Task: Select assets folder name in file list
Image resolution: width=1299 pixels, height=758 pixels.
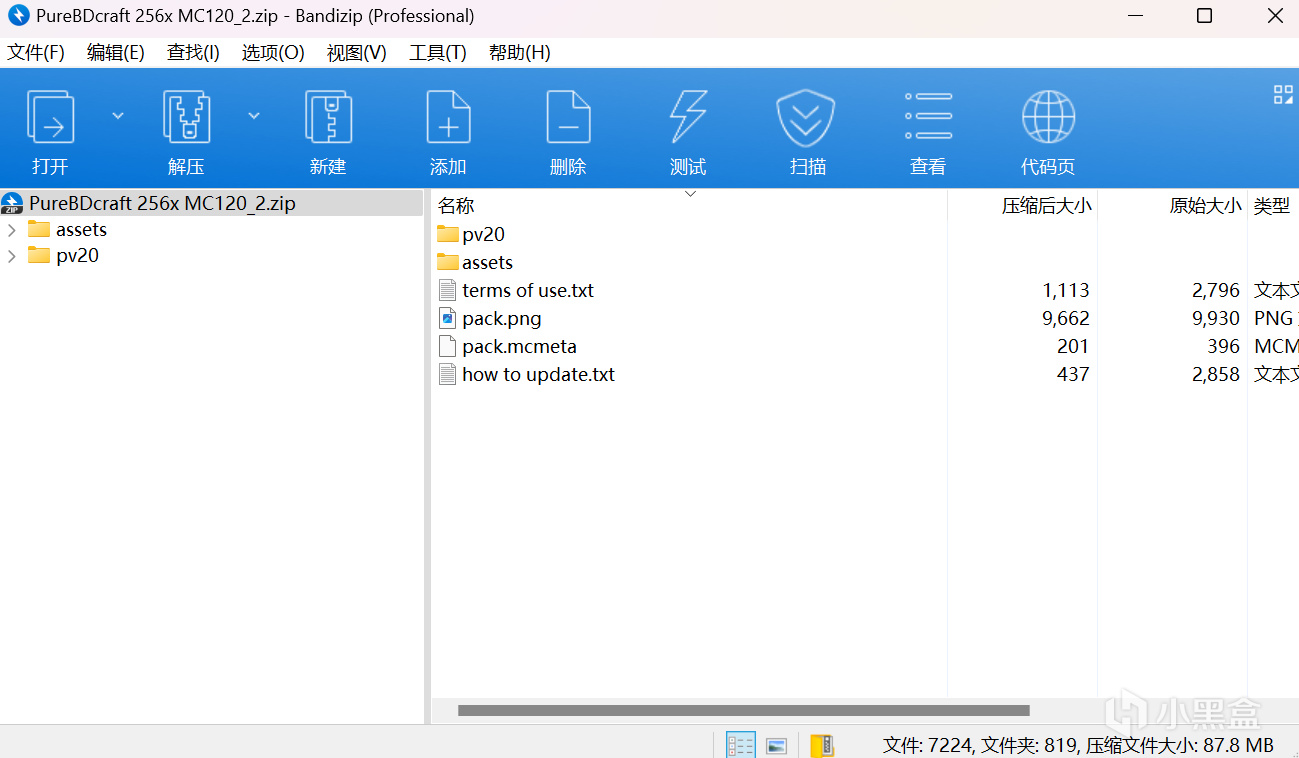Action: pyautogui.click(x=487, y=263)
